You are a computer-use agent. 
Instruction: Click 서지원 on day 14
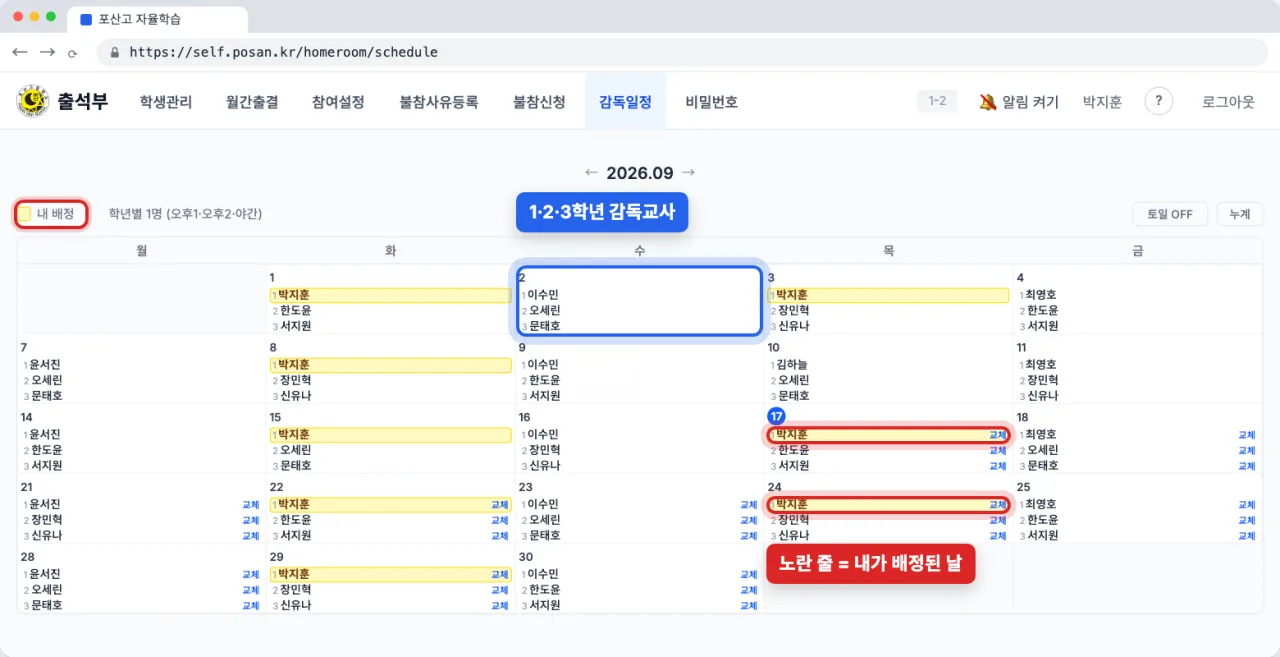pyautogui.click(x=44, y=466)
